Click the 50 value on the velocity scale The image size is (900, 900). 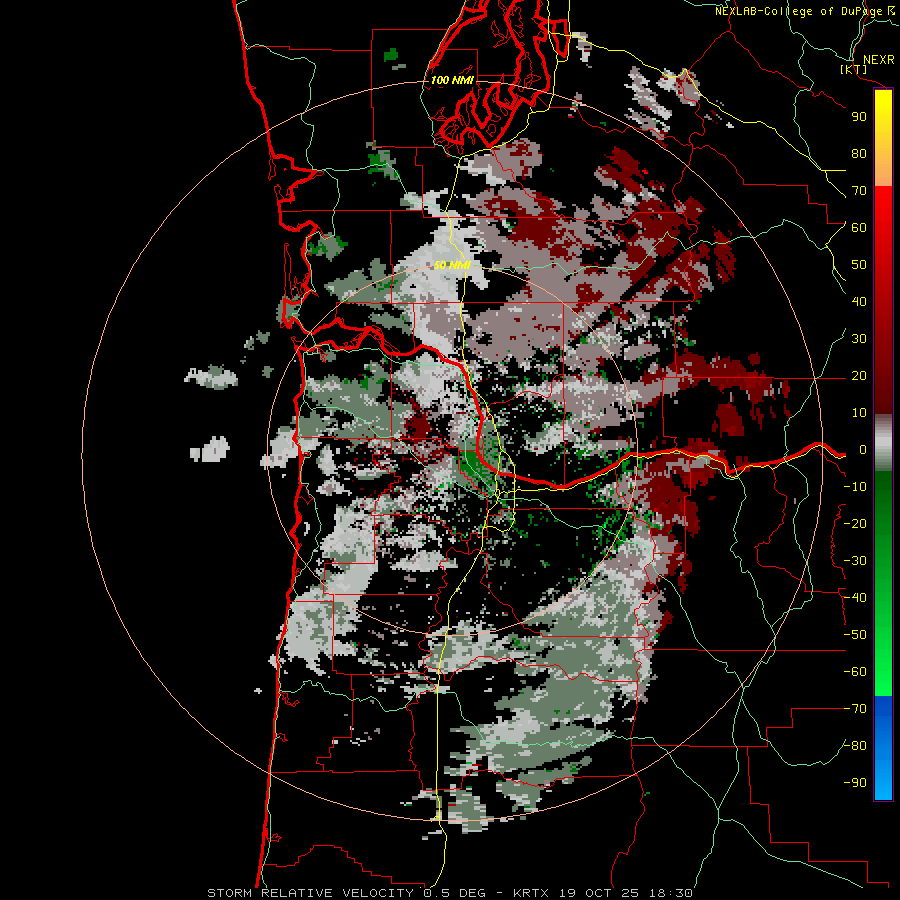coord(859,265)
